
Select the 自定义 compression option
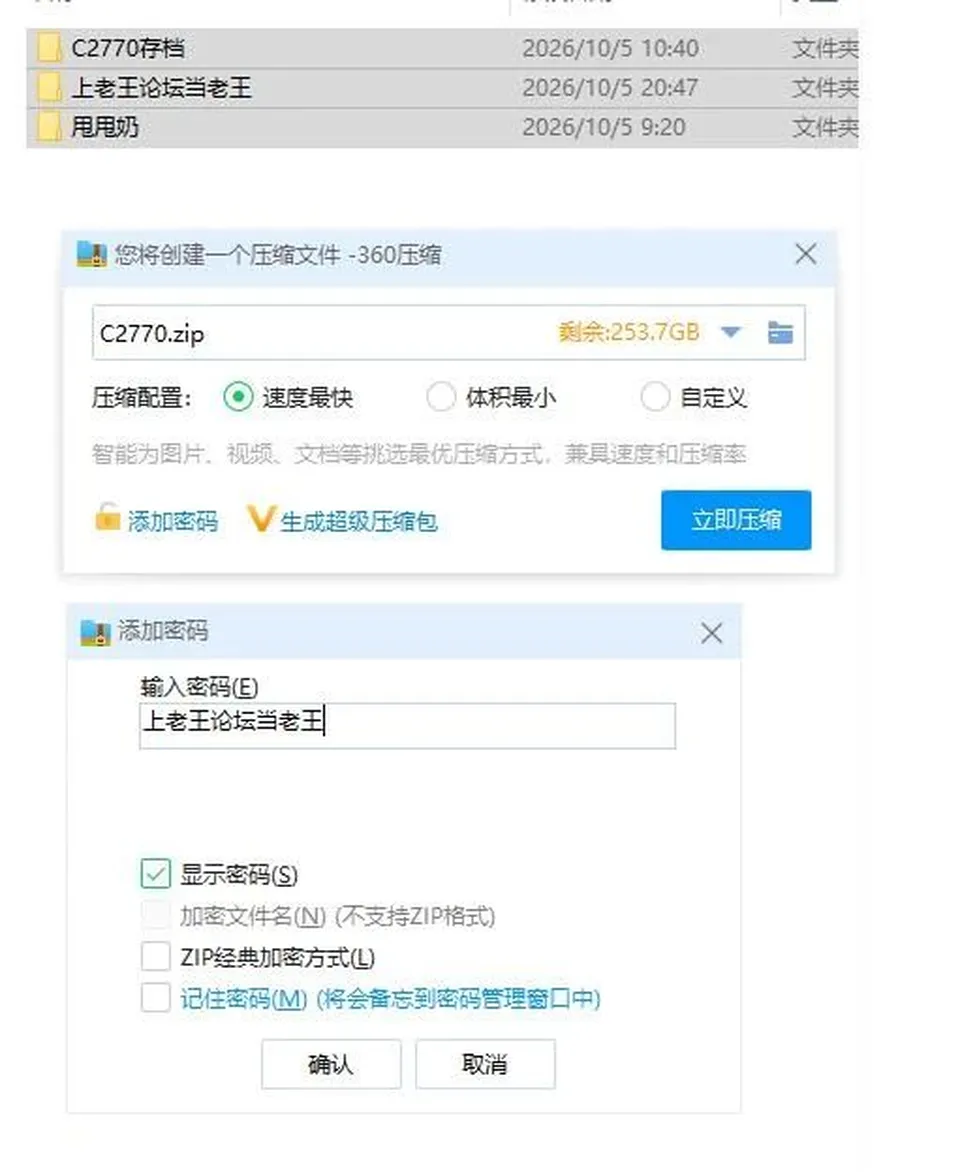(655, 396)
